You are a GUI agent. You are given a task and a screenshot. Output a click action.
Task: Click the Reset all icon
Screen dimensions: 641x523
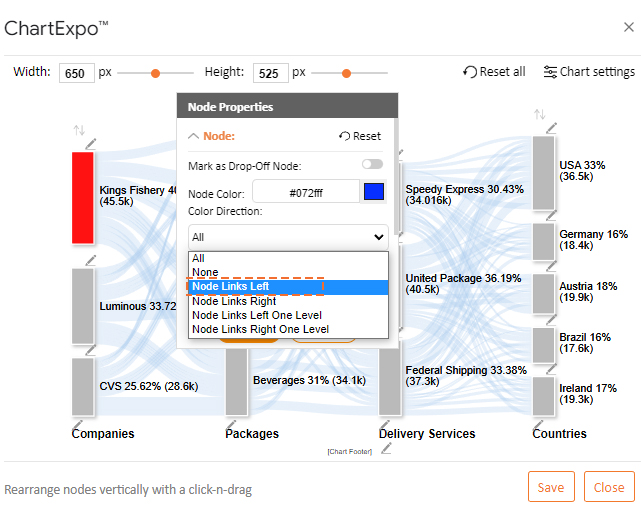(470, 72)
